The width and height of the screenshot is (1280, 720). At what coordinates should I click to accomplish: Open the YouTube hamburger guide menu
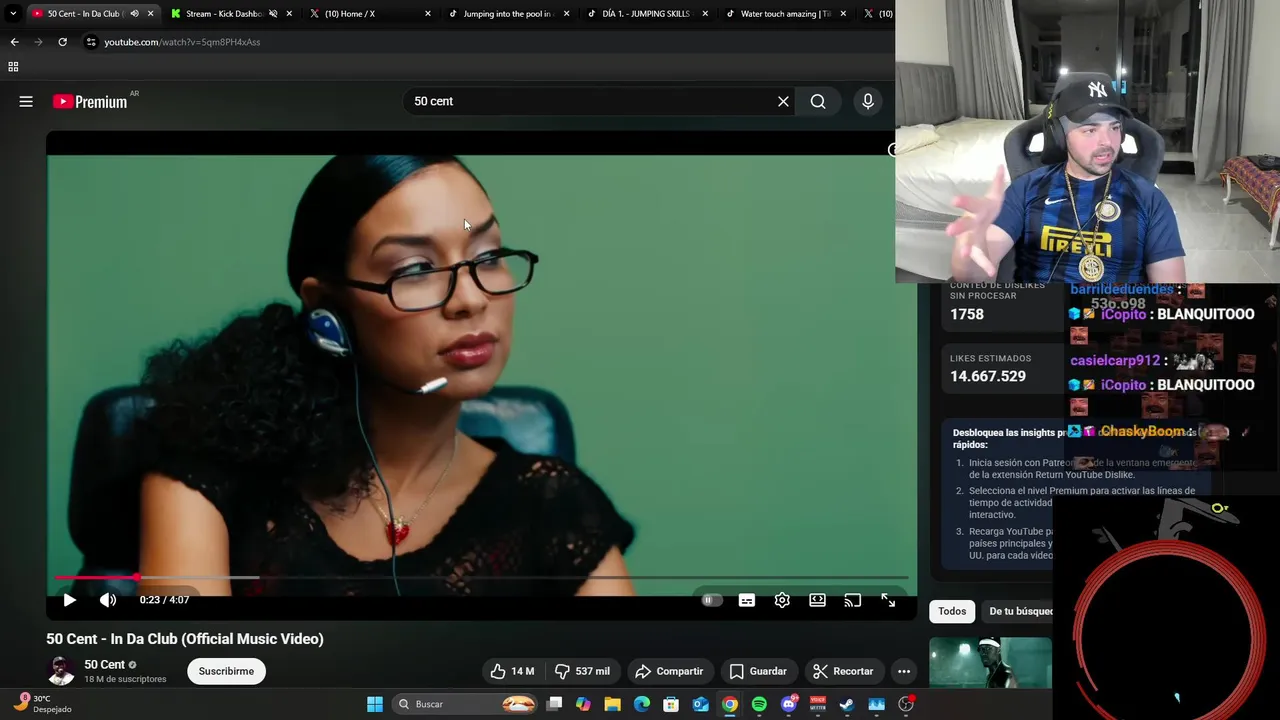(x=26, y=101)
